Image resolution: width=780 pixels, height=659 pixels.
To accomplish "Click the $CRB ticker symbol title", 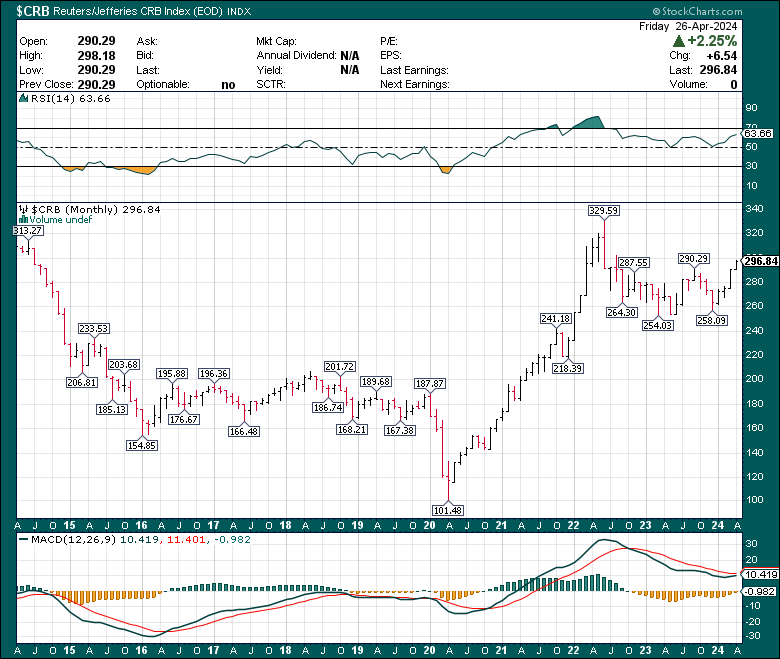I will 33,10.
